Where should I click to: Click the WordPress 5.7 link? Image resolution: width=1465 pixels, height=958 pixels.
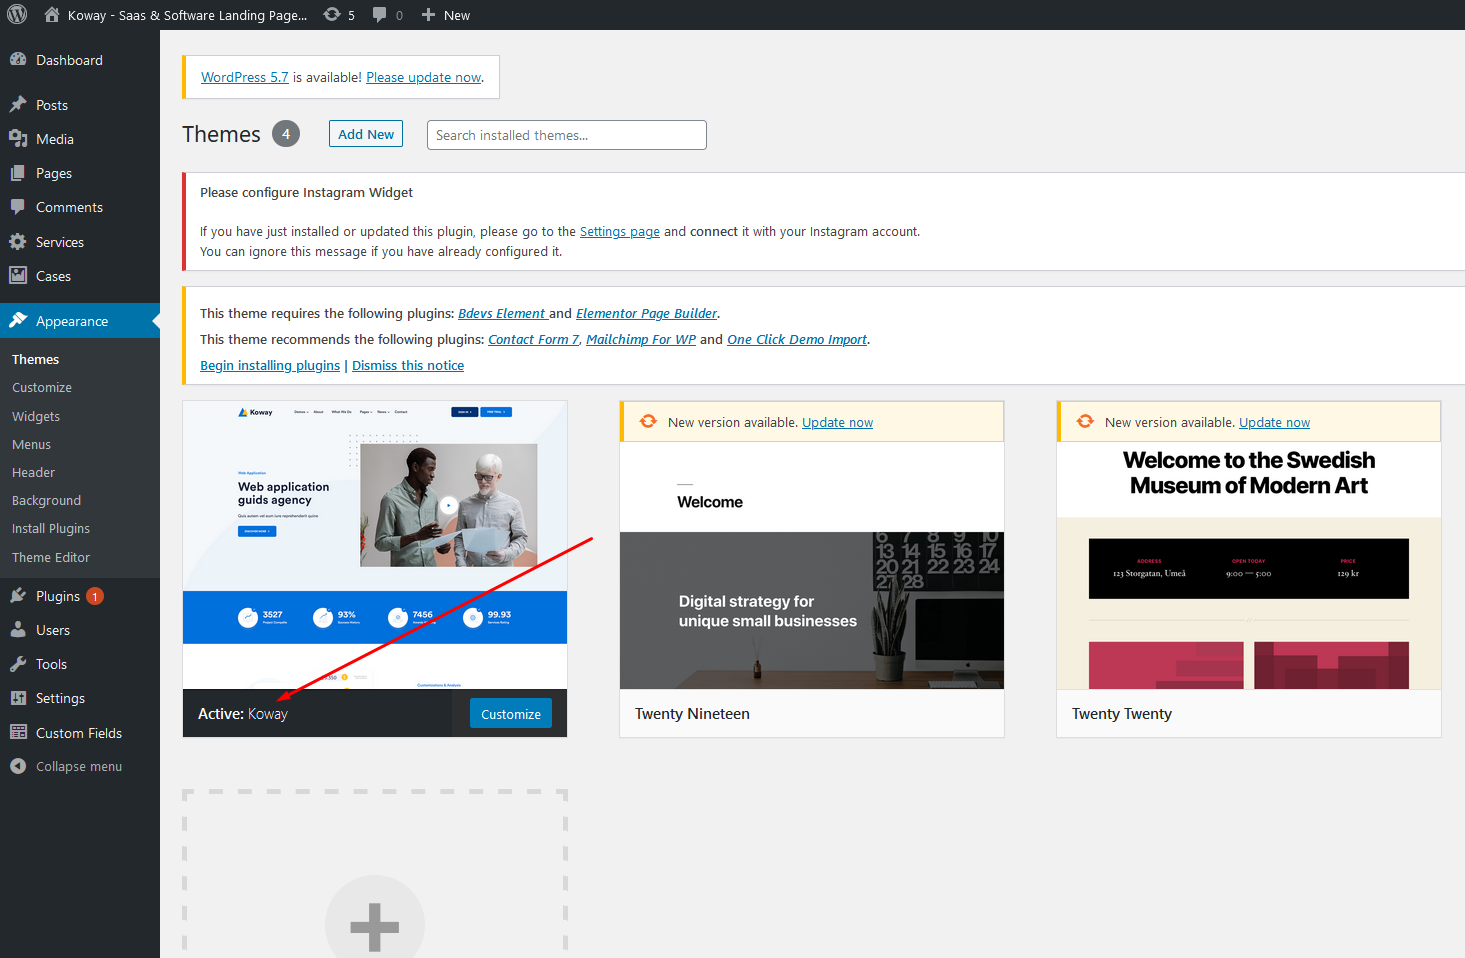click(x=245, y=77)
